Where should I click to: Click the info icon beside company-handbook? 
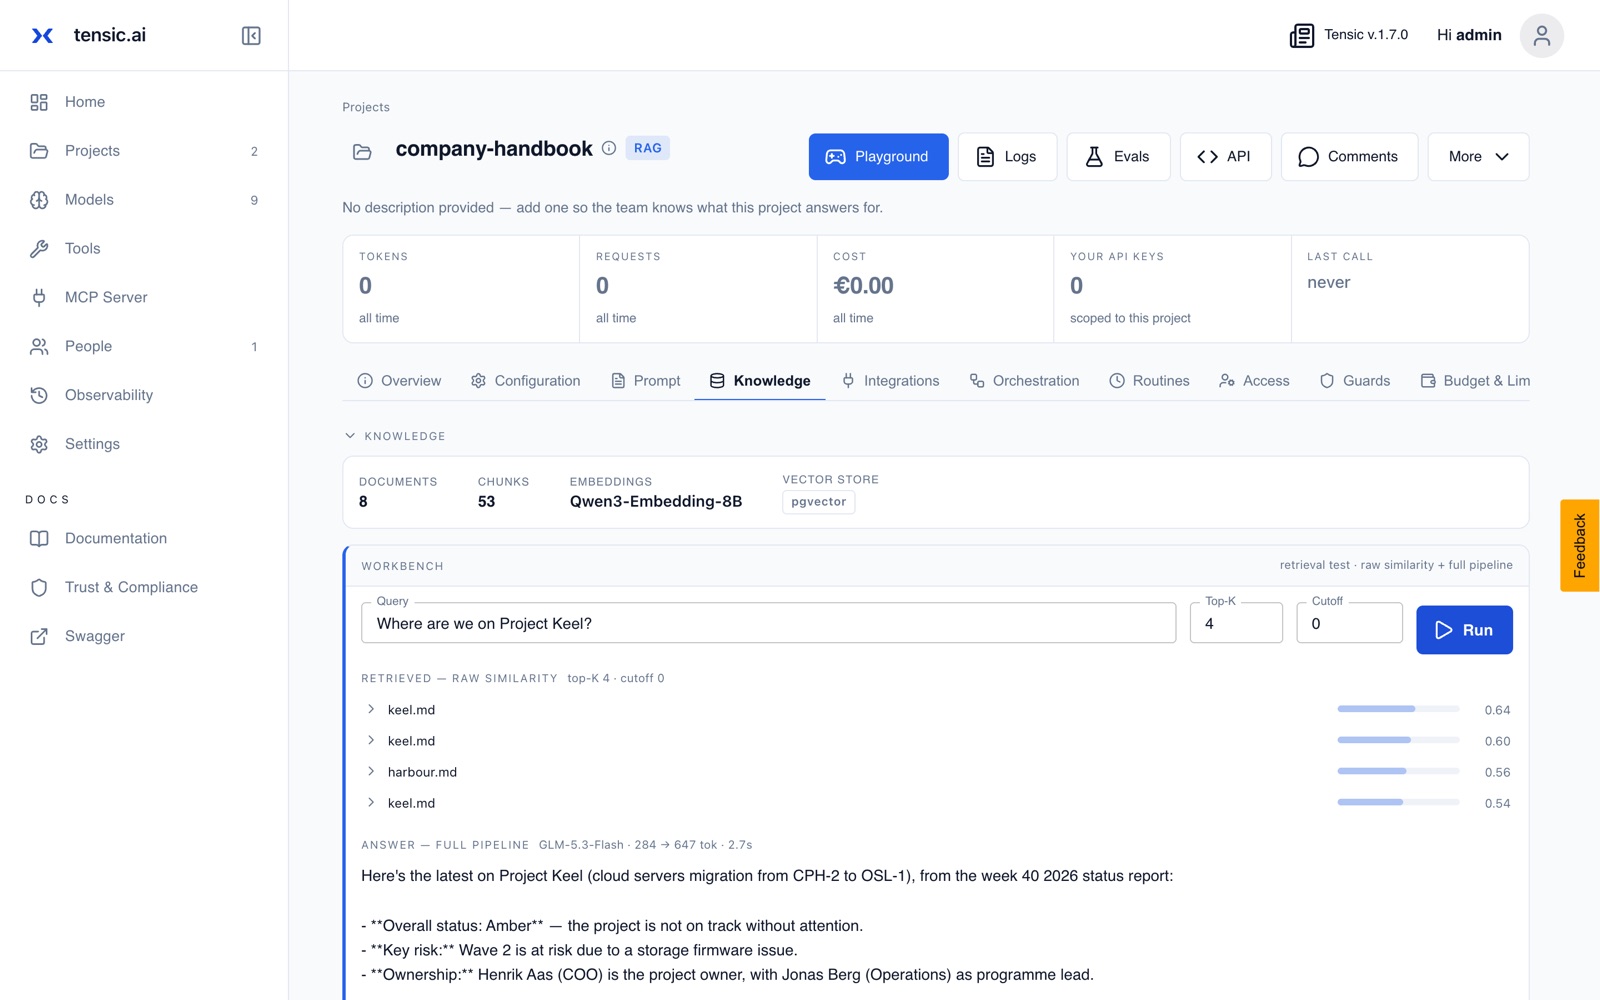click(x=609, y=148)
